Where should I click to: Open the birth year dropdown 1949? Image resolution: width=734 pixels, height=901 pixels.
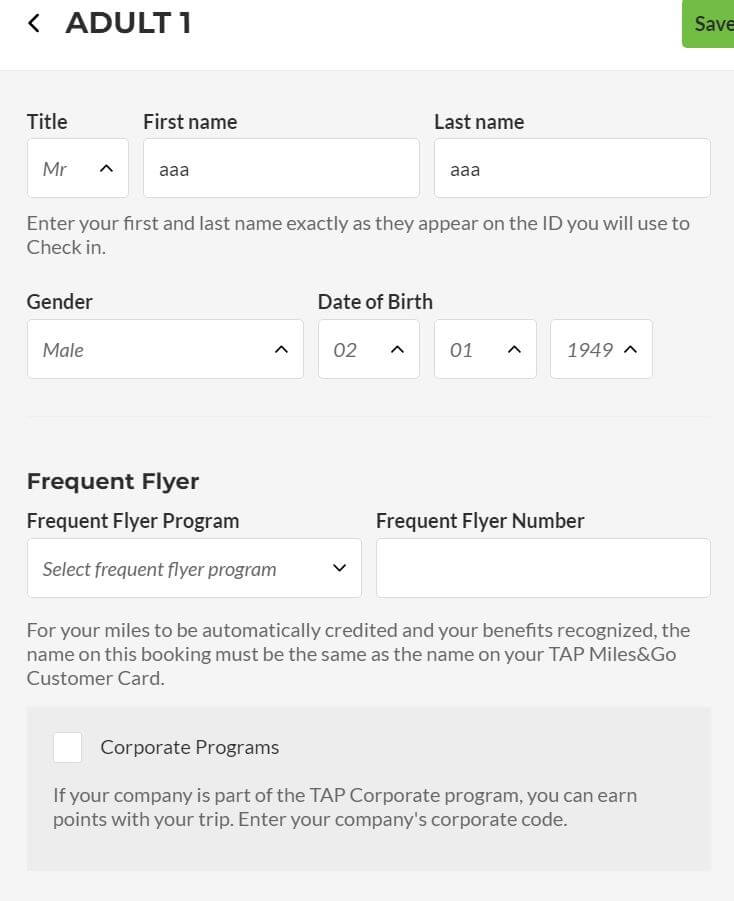601,349
